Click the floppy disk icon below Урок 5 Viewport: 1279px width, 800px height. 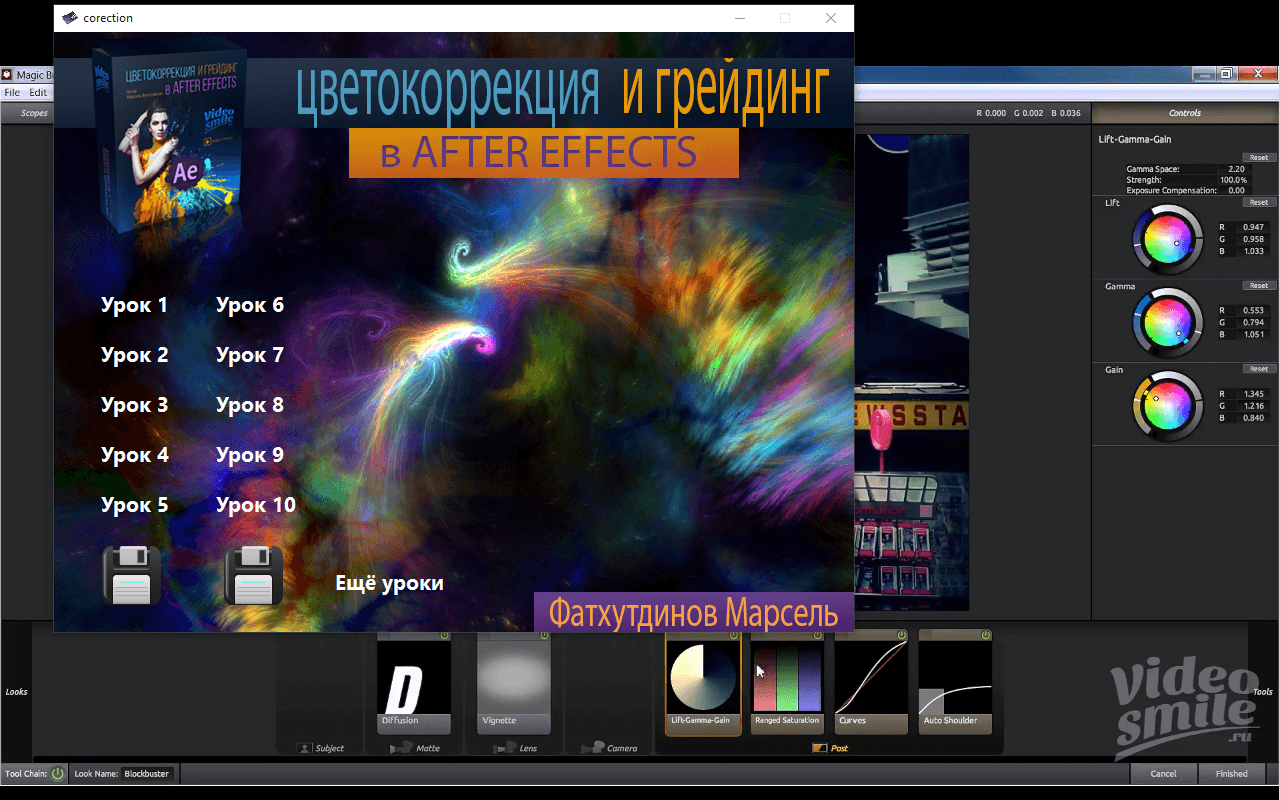pyautogui.click(x=132, y=575)
